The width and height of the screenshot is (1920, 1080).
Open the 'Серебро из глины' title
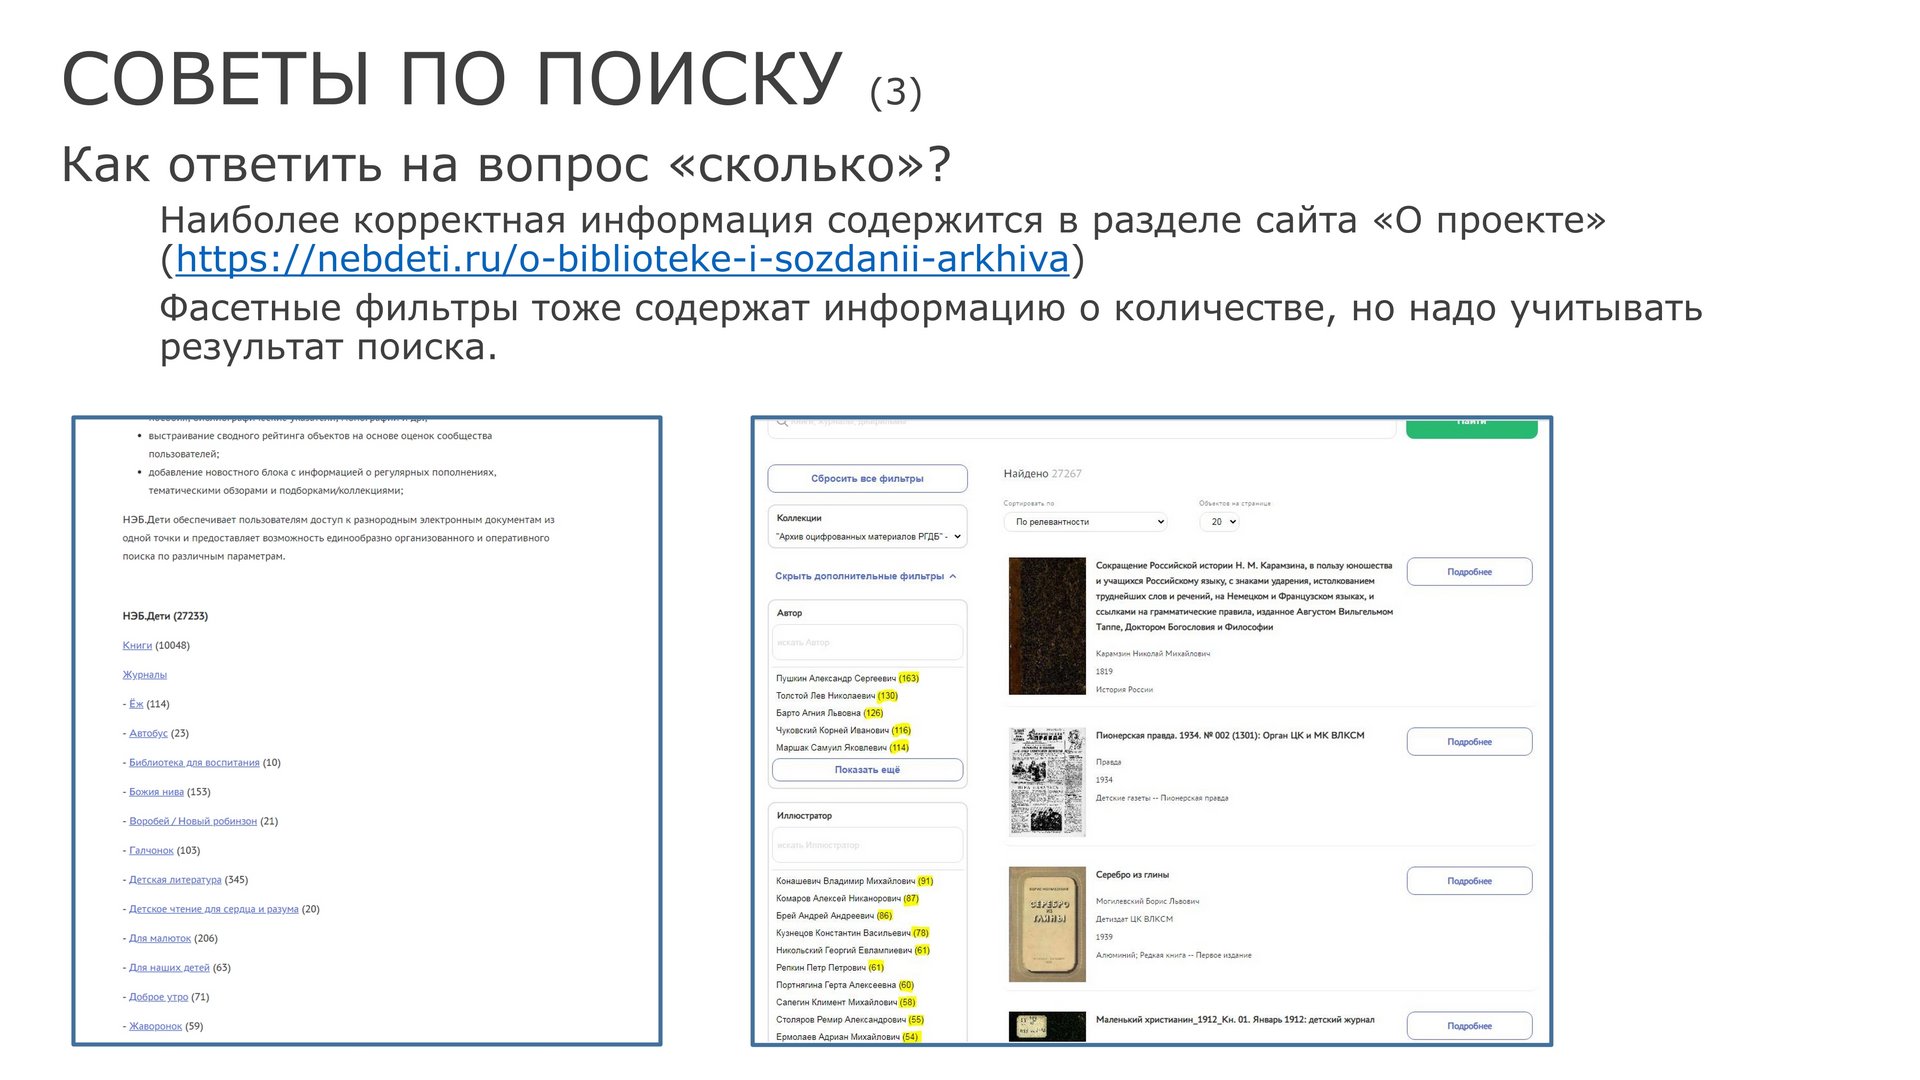click(x=1132, y=875)
